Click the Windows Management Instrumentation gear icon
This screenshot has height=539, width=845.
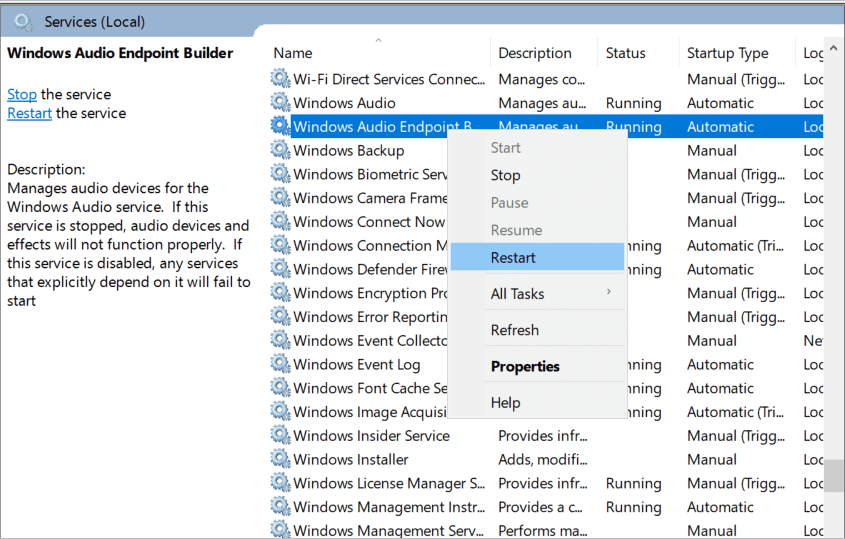[x=280, y=506]
